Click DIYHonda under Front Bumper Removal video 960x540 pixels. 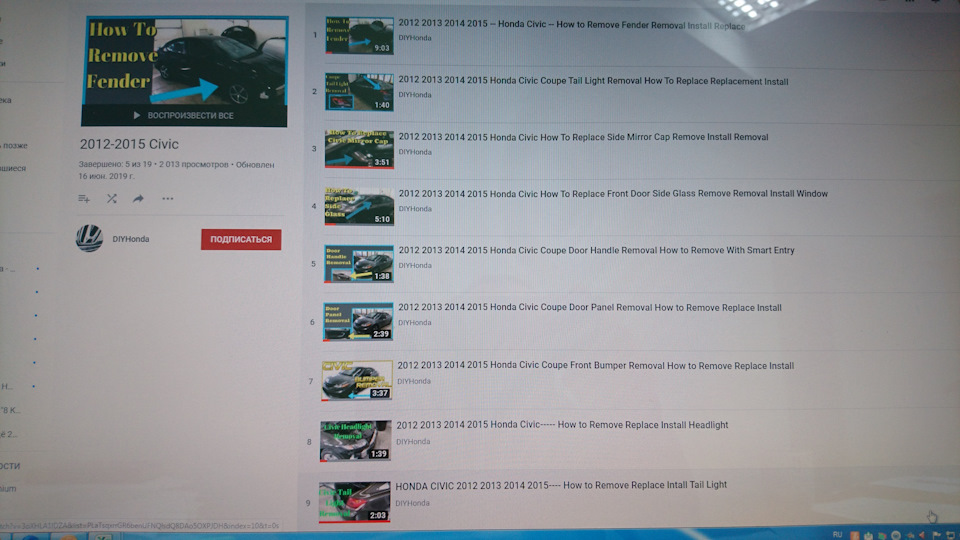(x=414, y=381)
